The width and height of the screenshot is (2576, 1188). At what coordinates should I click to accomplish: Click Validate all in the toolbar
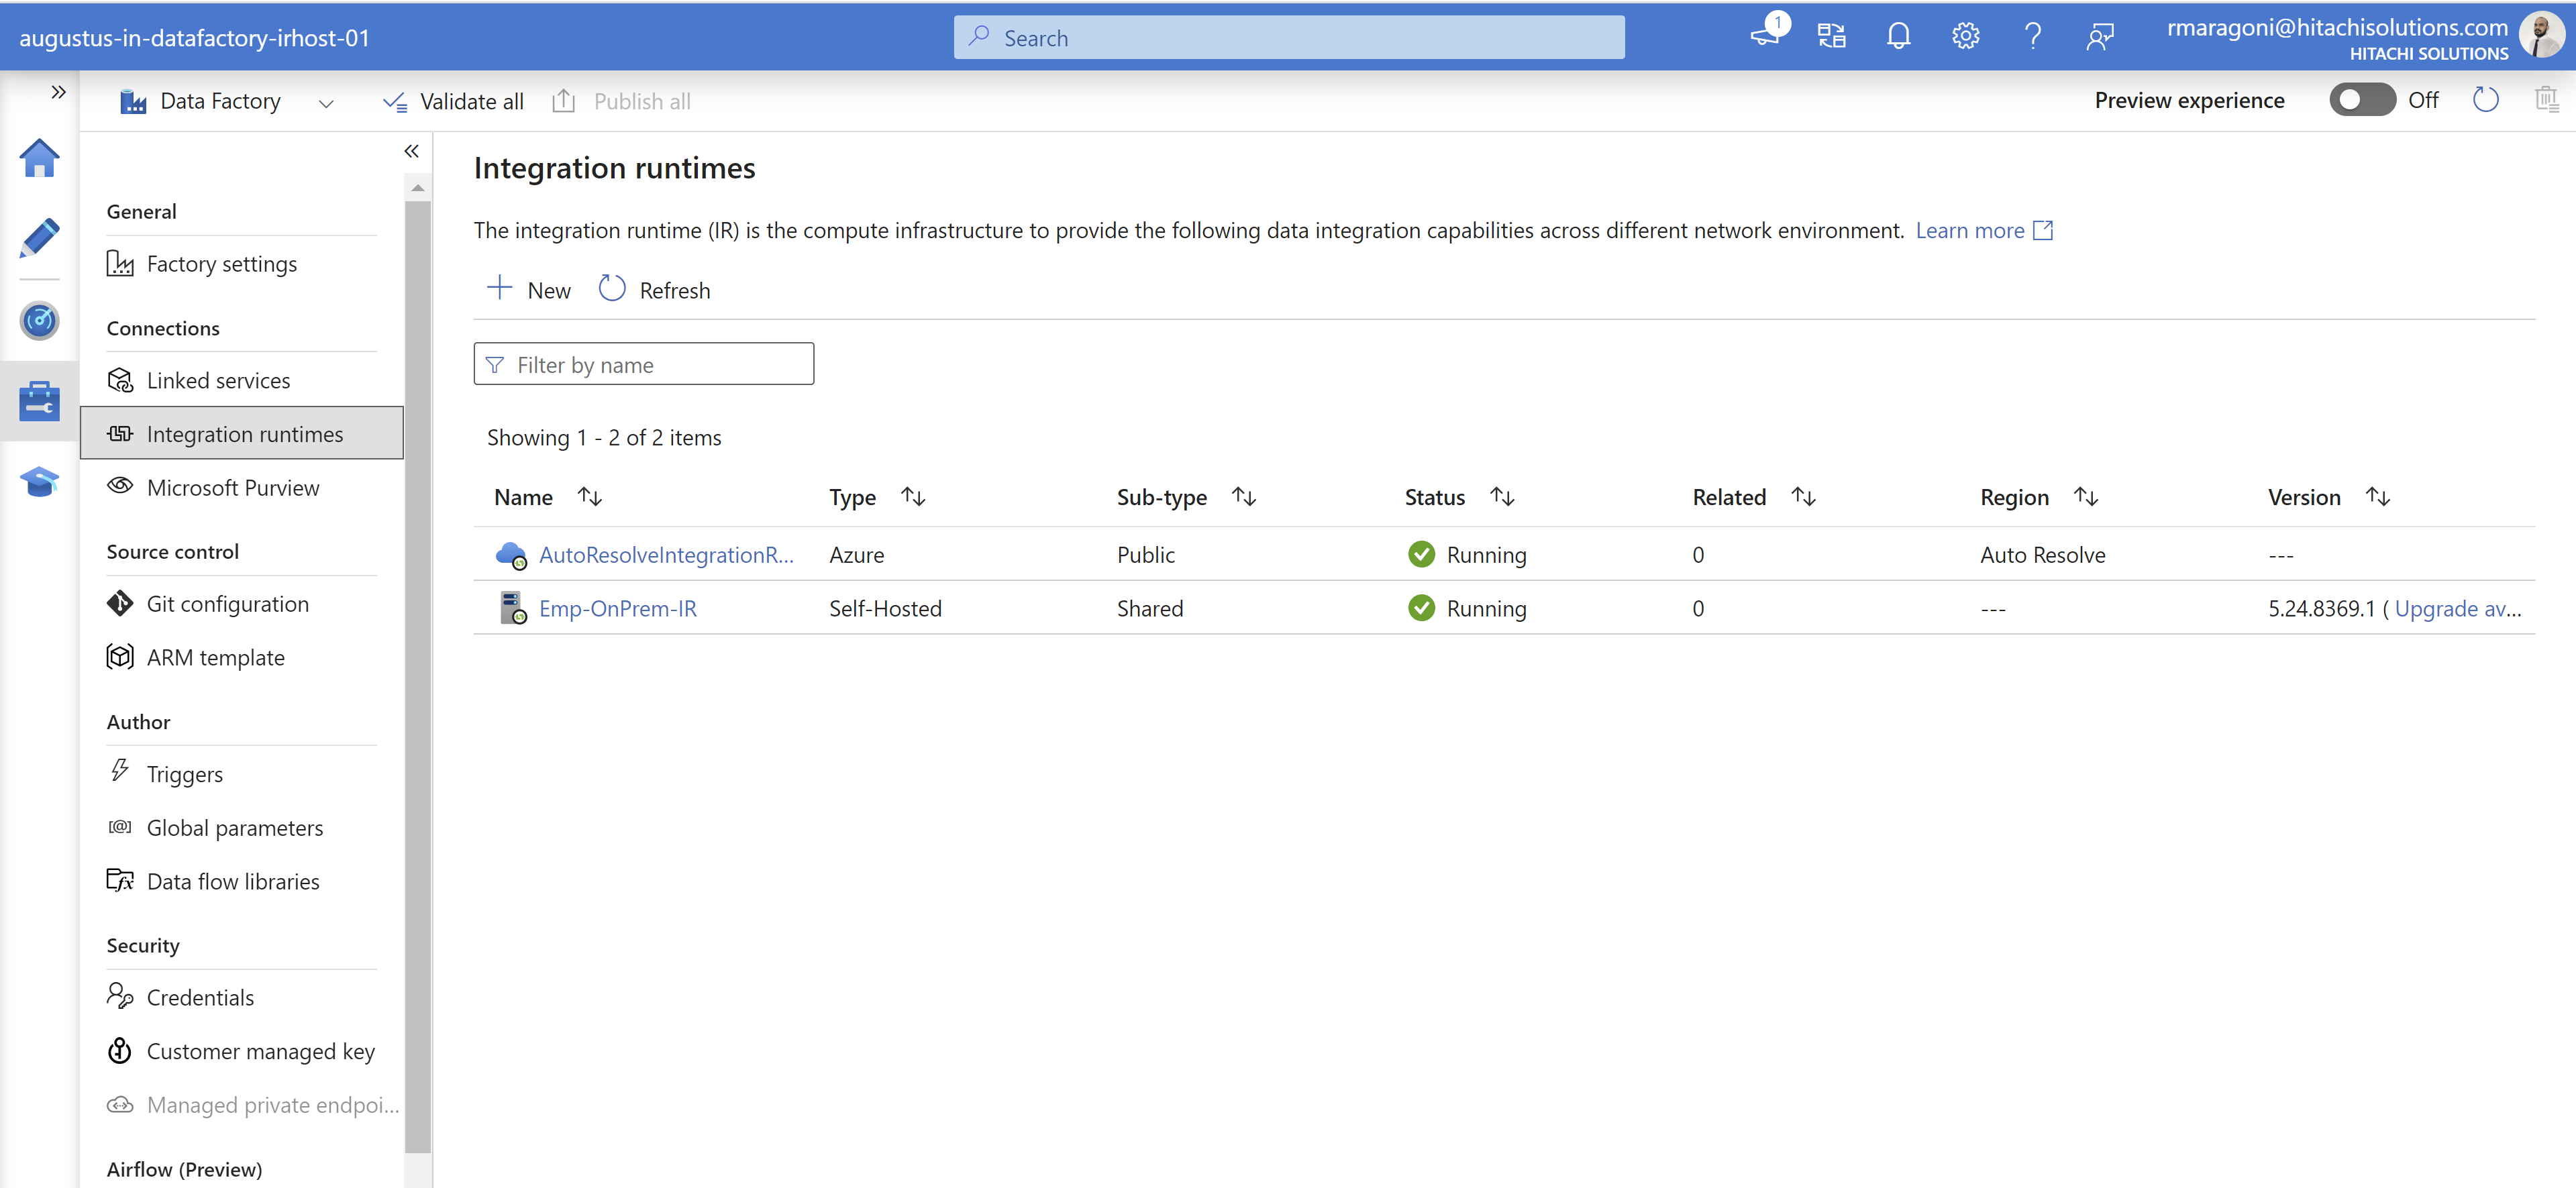[x=453, y=101]
